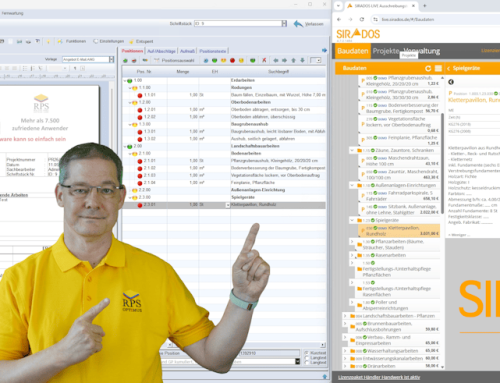500x383 pixels.
Task: Collapse the 2.00 Landschaftsbauarbeiten tree node
Action: click(125, 146)
